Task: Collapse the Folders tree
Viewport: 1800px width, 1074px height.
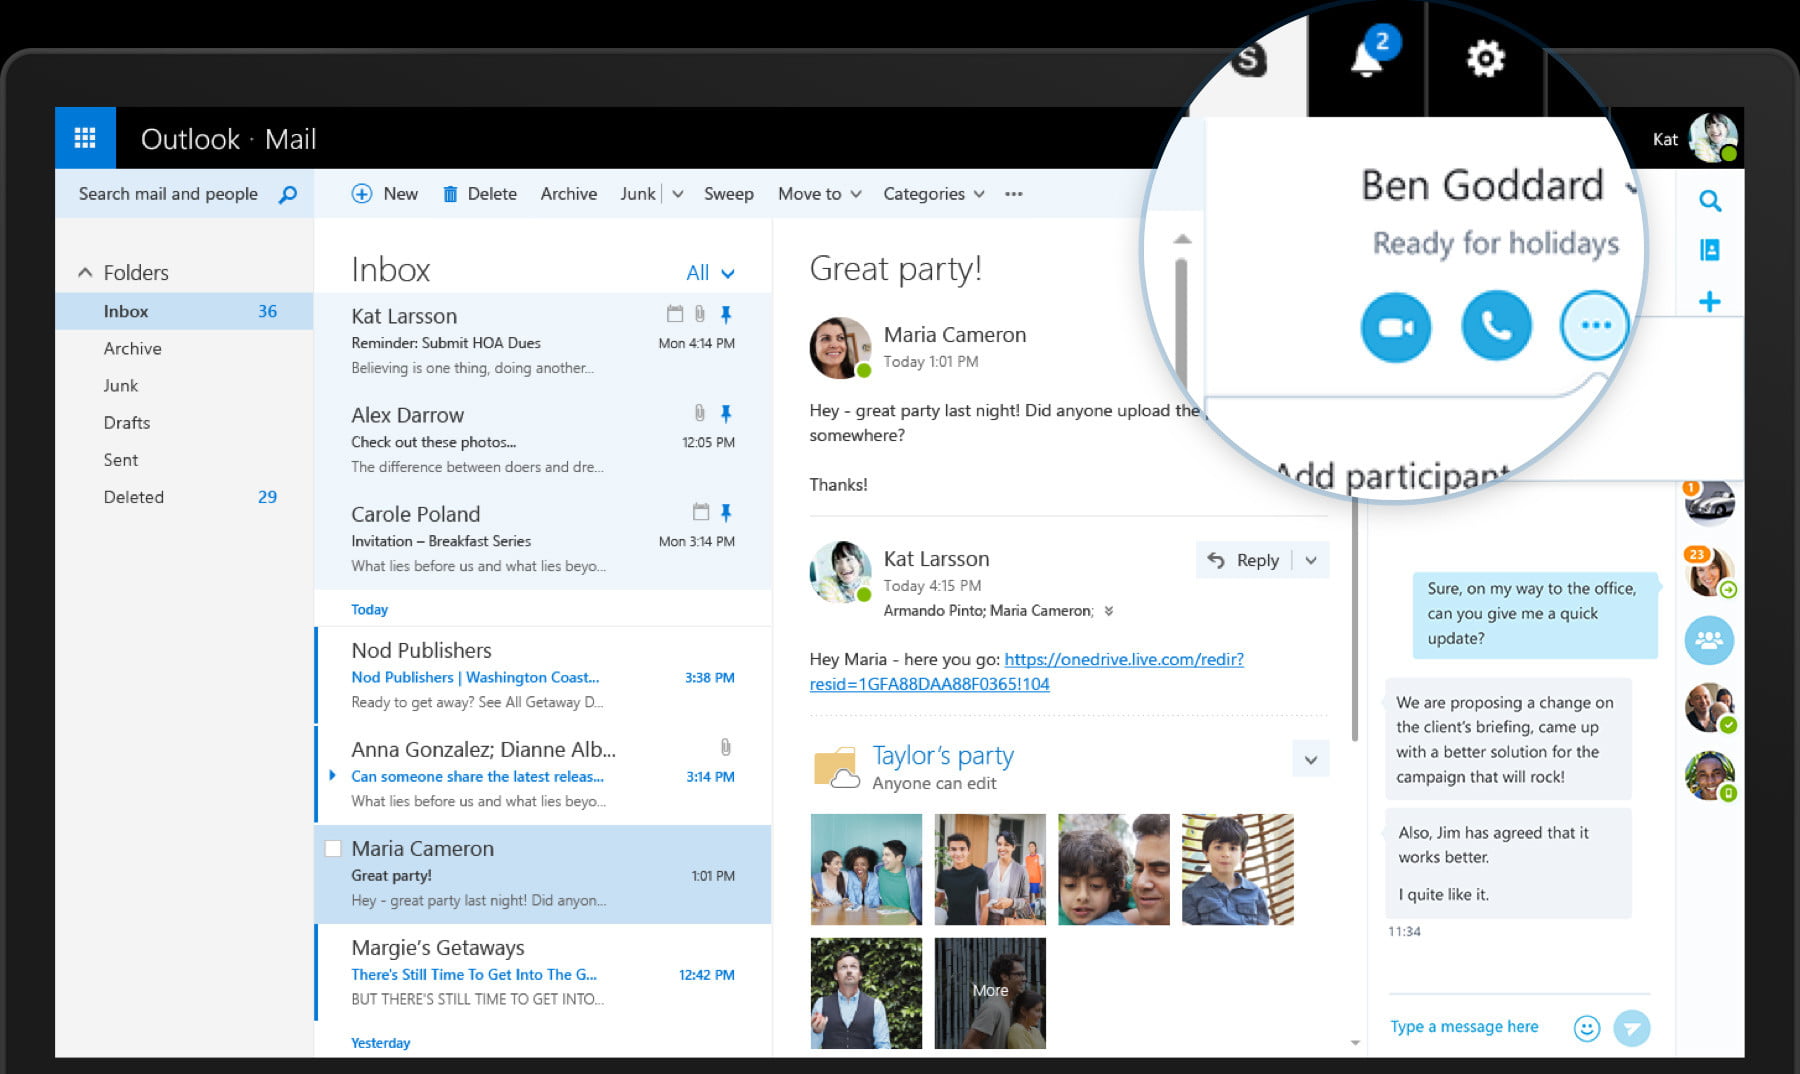Action: [x=85, y=272]
